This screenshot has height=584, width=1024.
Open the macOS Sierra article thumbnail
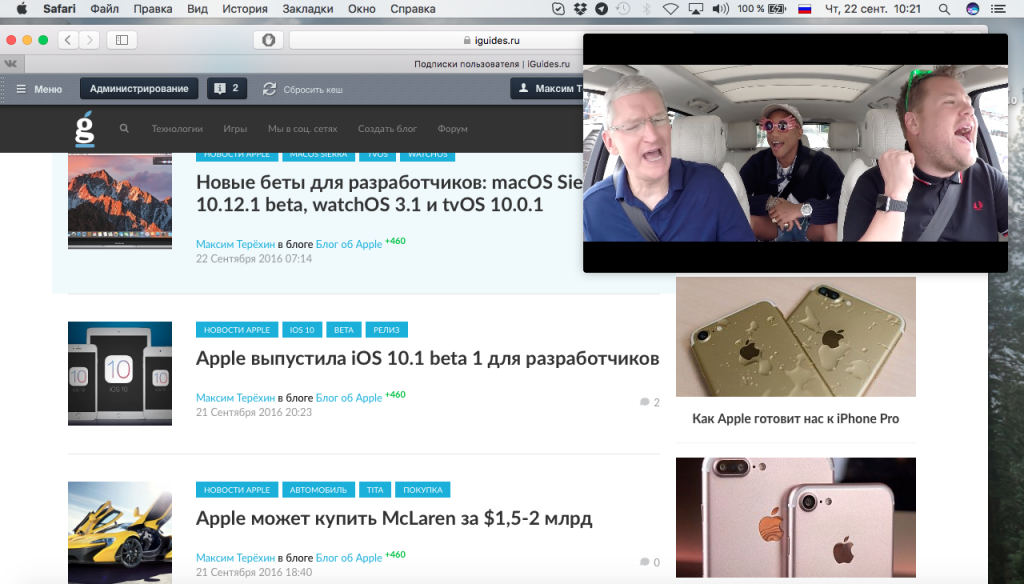(x=120, y=201)
